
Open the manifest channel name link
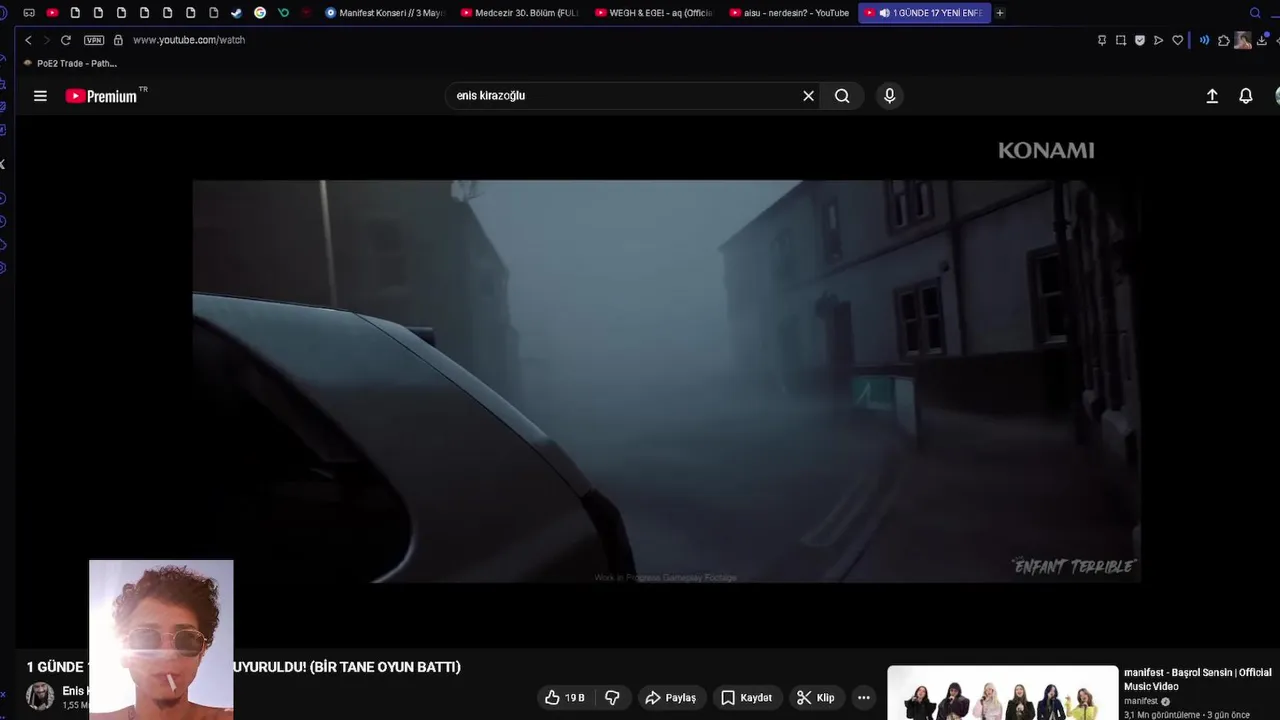(x=1140, y=701)
